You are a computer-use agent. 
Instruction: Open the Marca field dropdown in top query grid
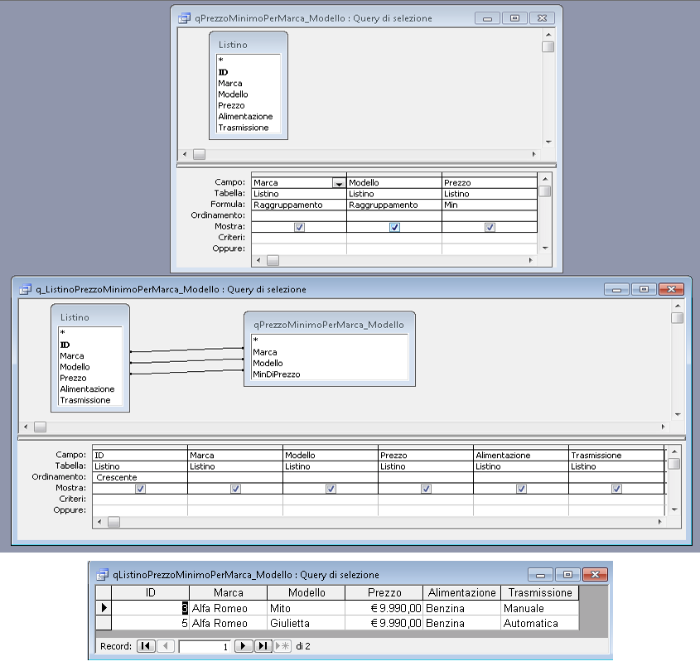(339, 183)
